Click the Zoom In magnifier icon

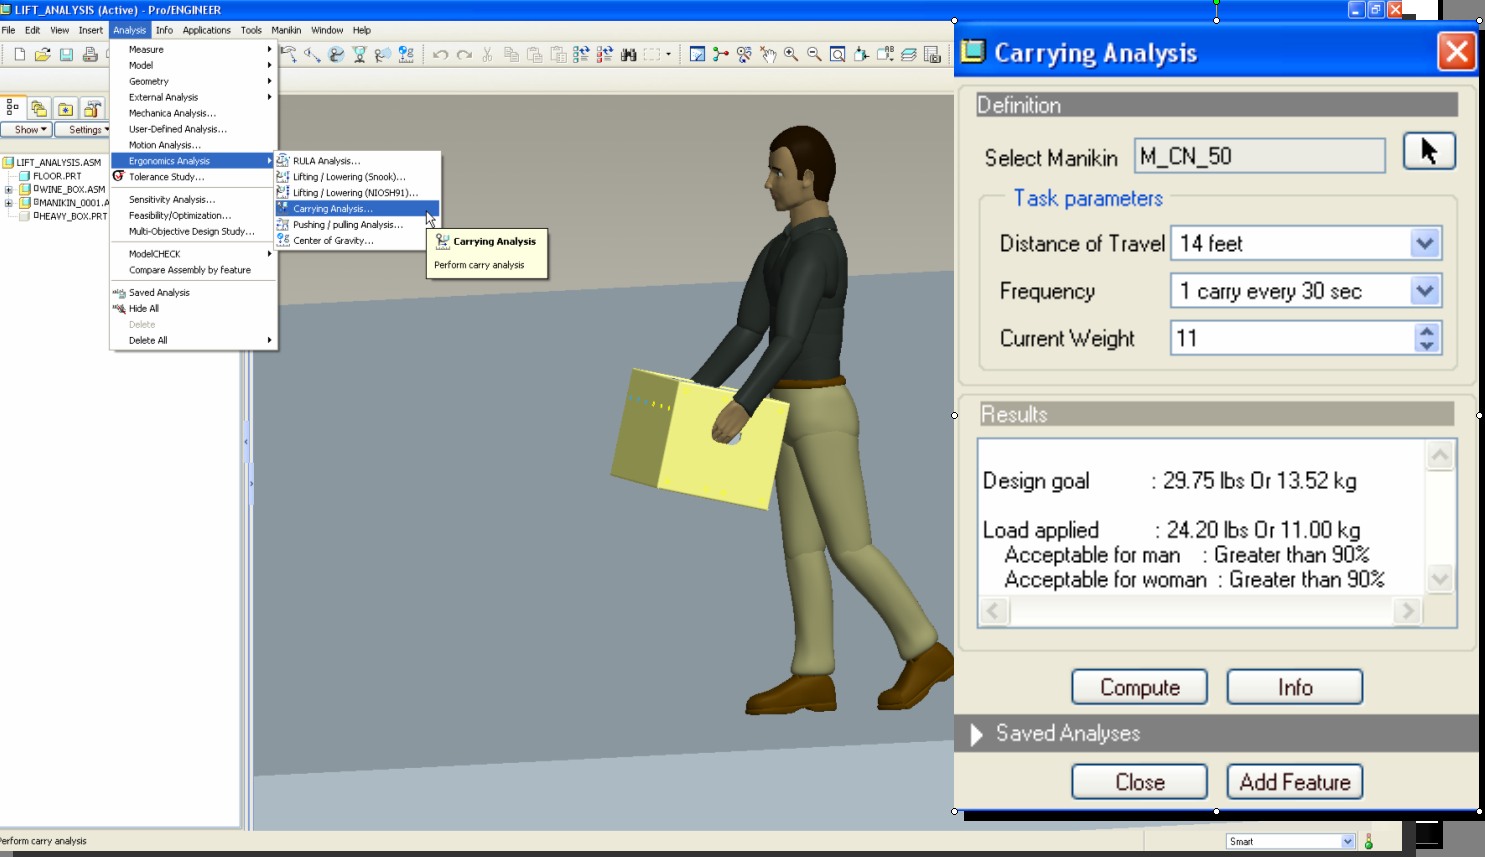(x=791, y=54)
